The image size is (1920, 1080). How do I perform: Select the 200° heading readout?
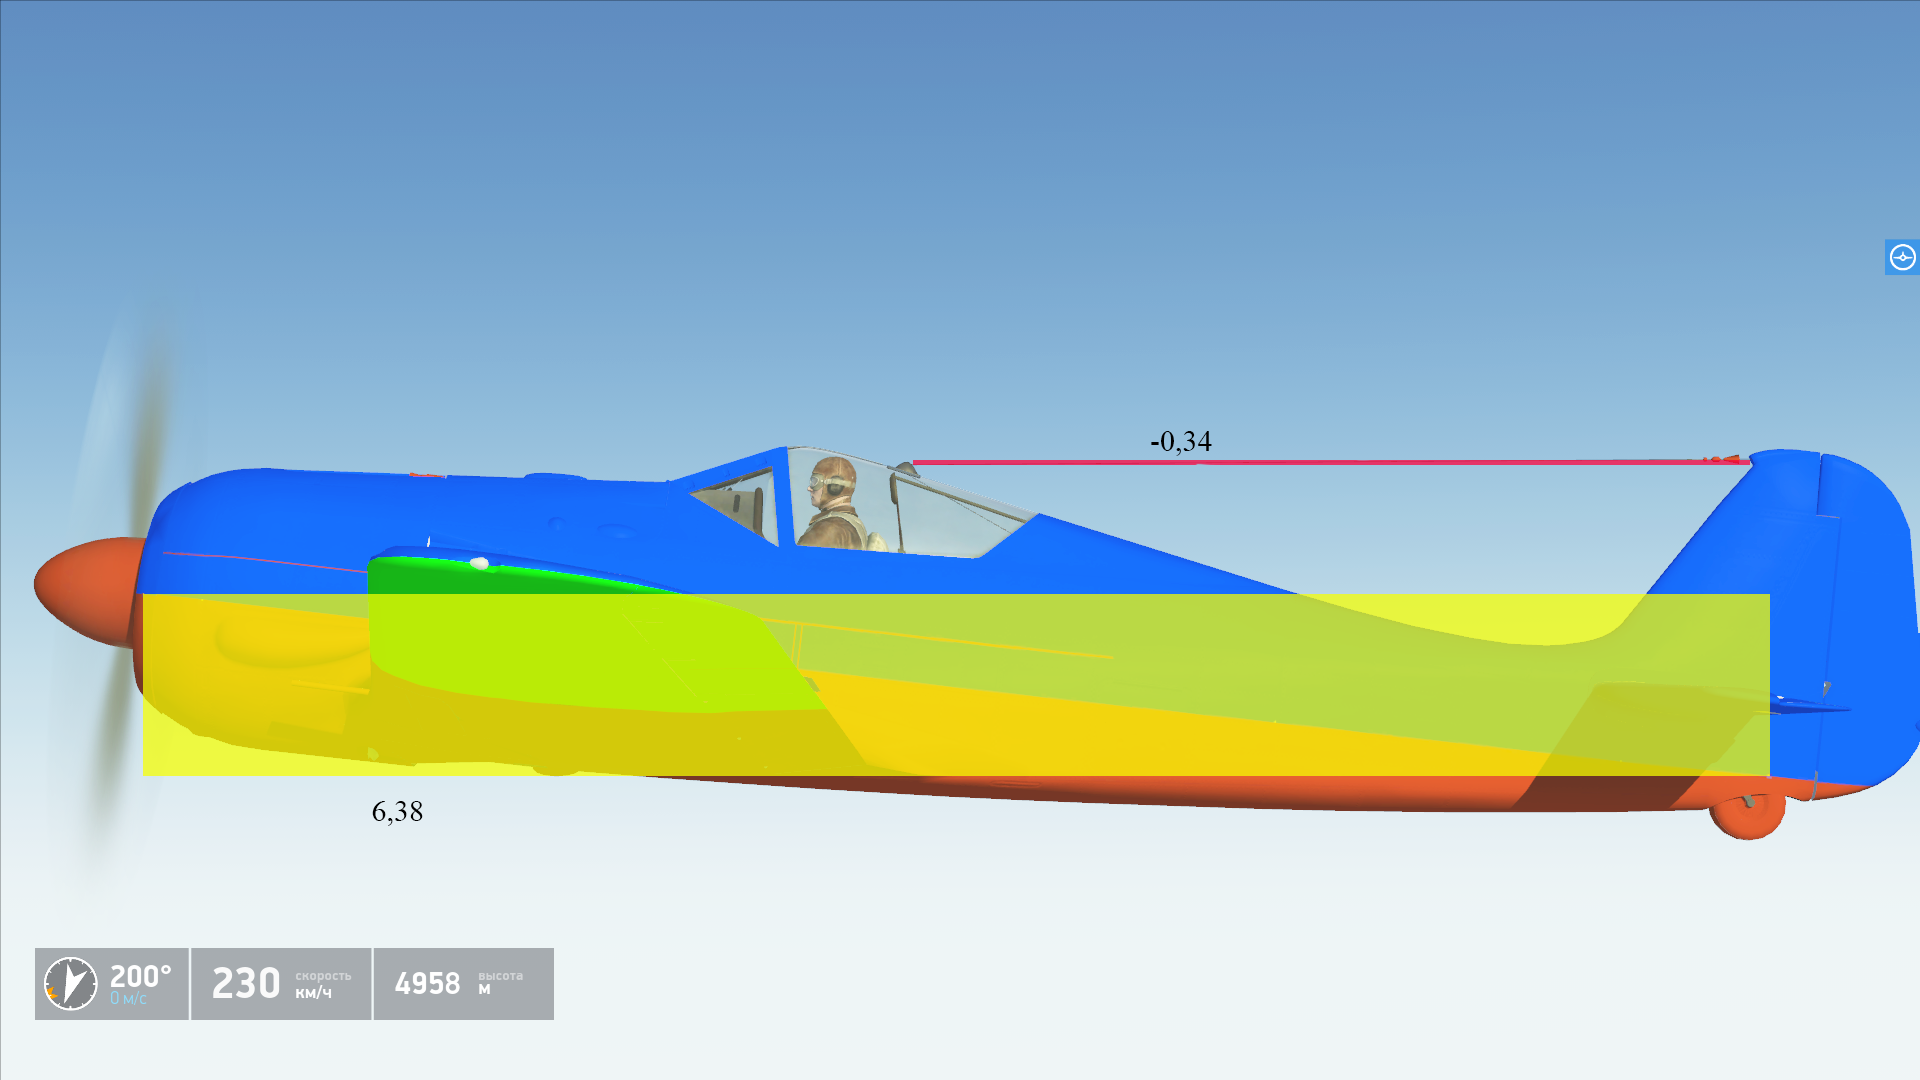140,976
